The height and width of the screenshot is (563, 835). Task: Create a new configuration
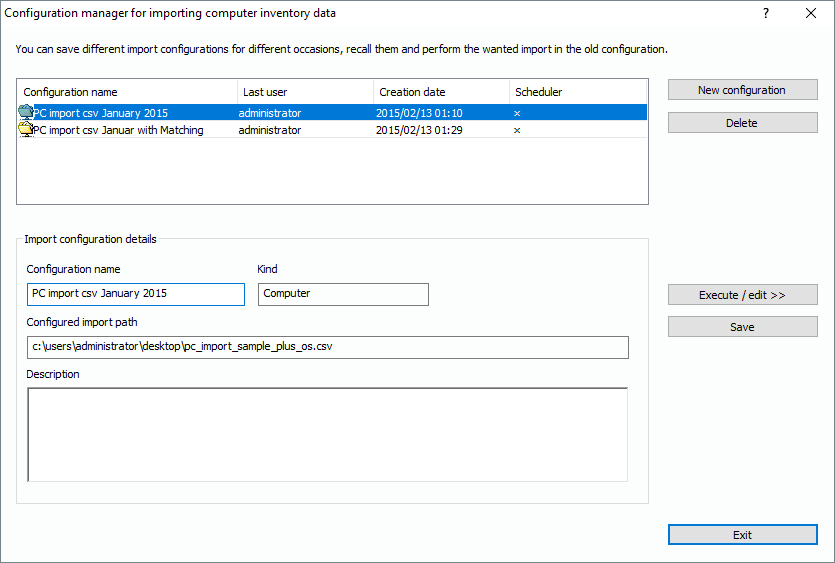[x=742, y=90]
